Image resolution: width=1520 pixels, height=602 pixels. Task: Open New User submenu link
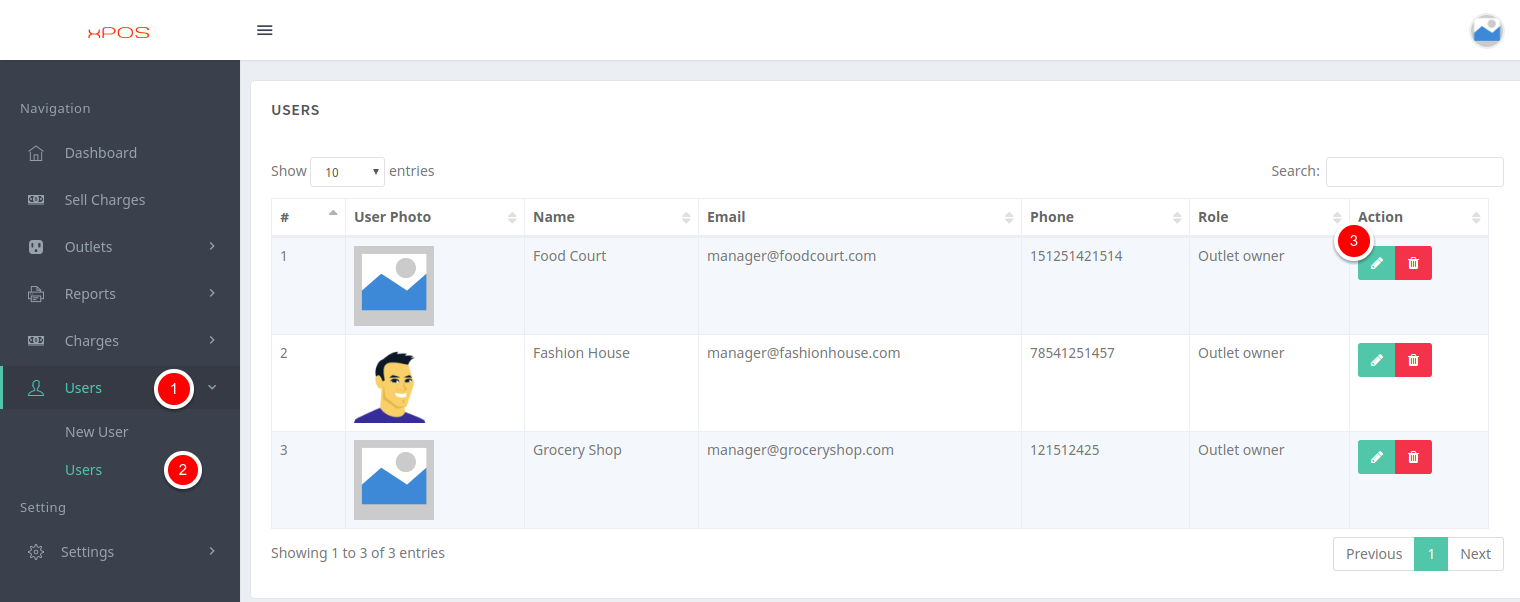[x=97, y=432]
